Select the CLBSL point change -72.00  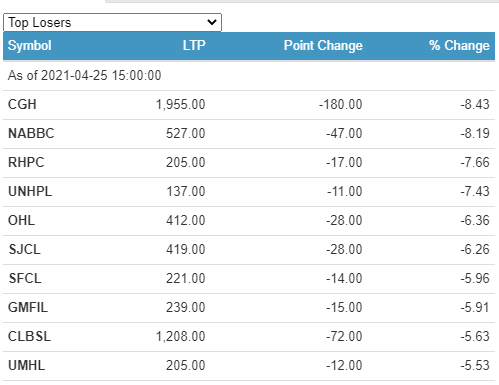click(x=344, y=337)
